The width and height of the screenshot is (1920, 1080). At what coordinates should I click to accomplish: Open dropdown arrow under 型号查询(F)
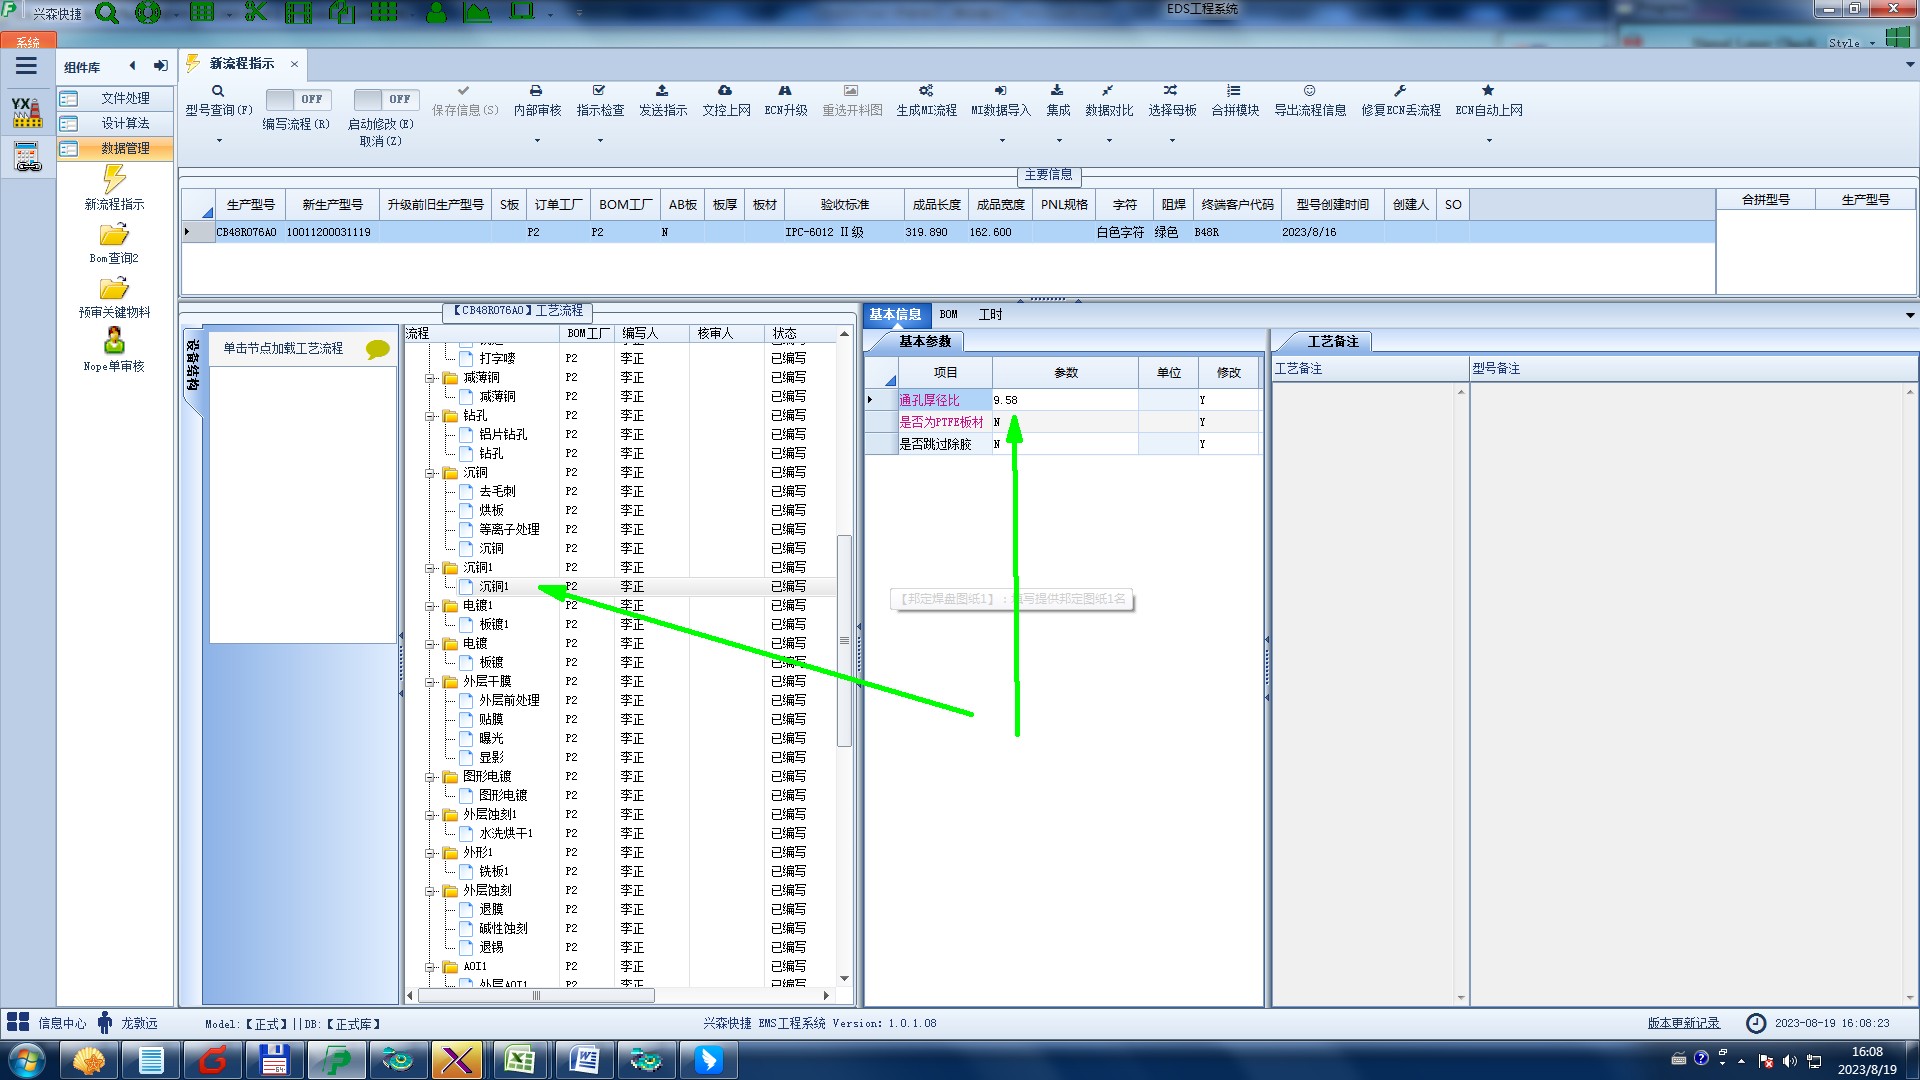coord(219,140)
